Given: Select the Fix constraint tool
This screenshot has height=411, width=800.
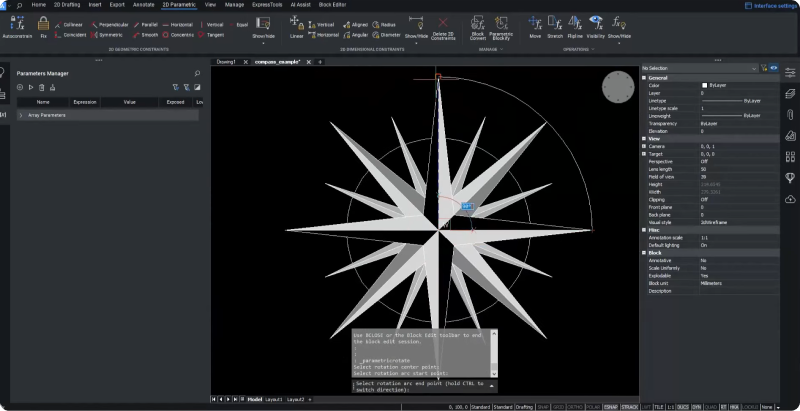Looking at the screenshot, I should click(x=43, y=23).
